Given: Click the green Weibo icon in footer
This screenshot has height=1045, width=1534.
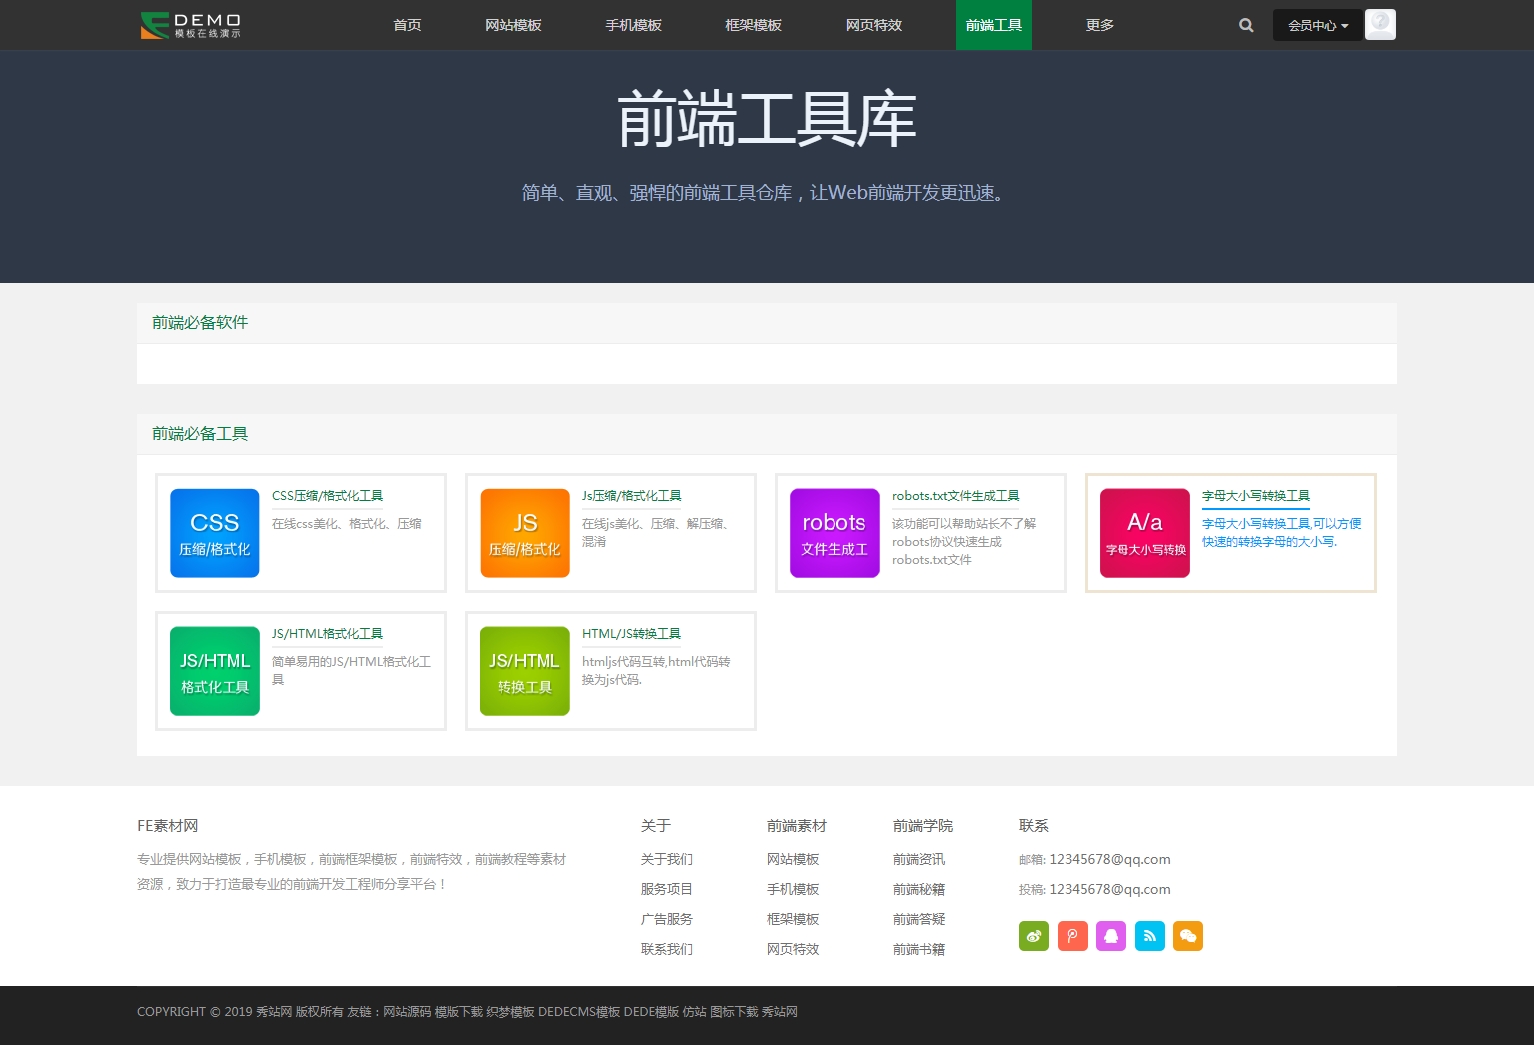Looking at the screenshot, I should click(x=1034, y=936).
